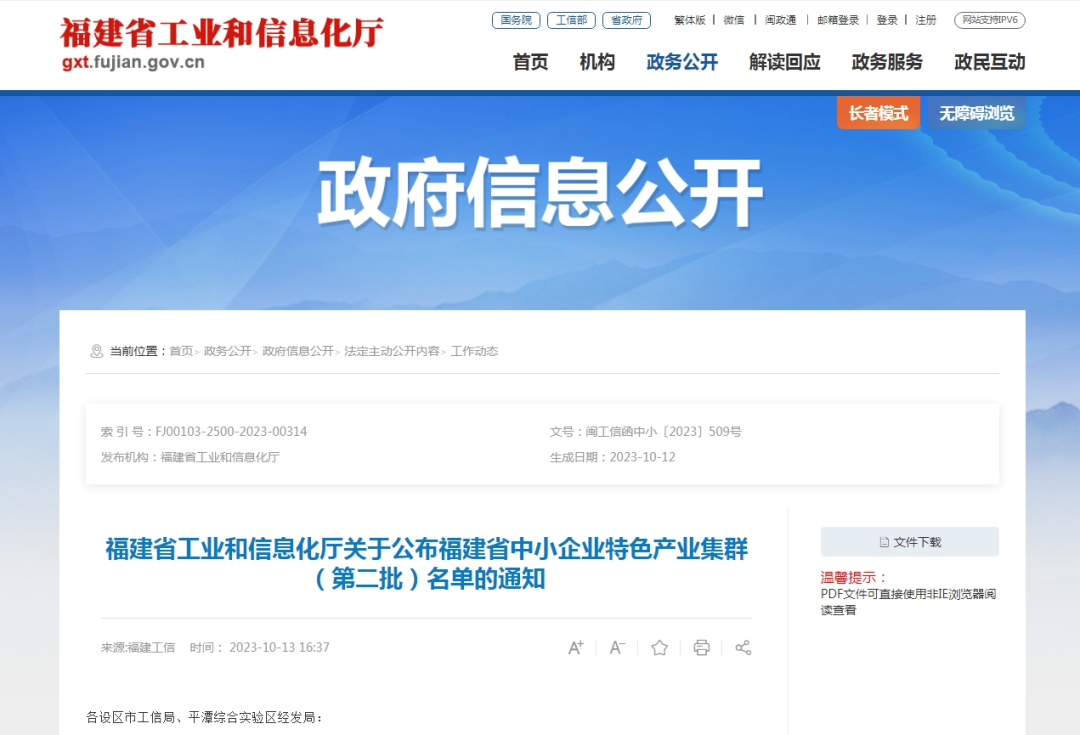The height and width of the screenshot is (735, 1080).
Task: Click the 注册 register link
Action: click(x=926, y=20)
